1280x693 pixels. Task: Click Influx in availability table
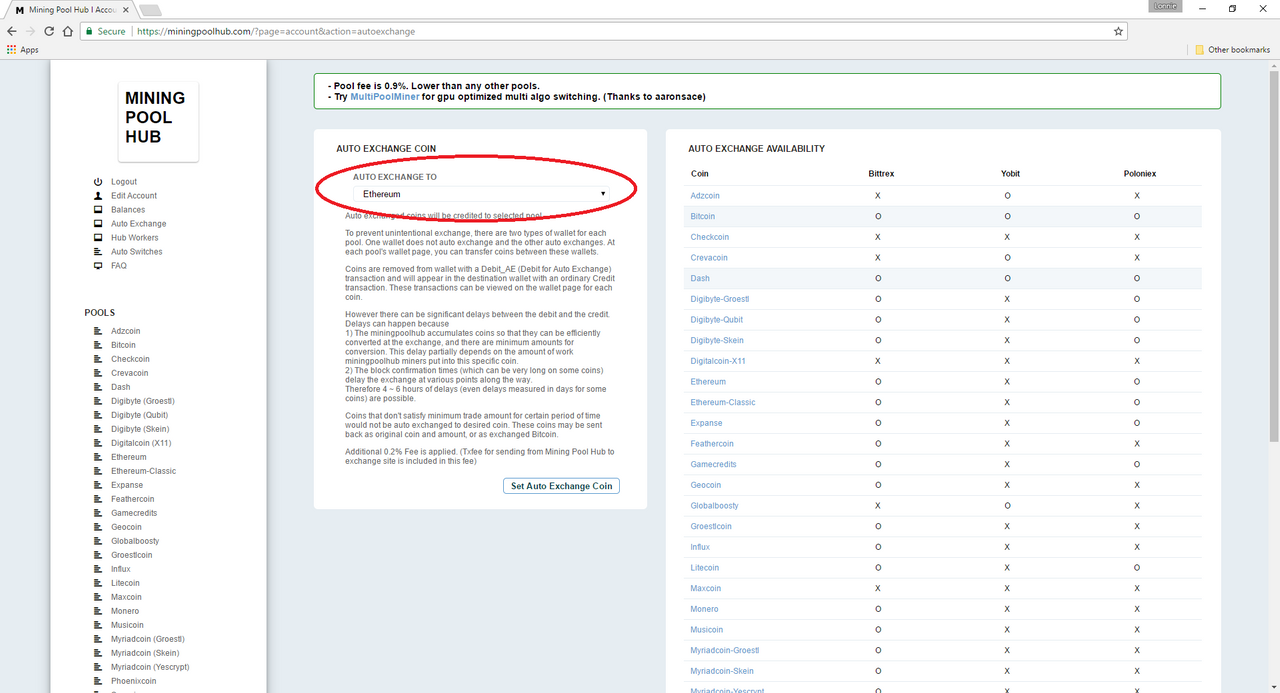700,547
